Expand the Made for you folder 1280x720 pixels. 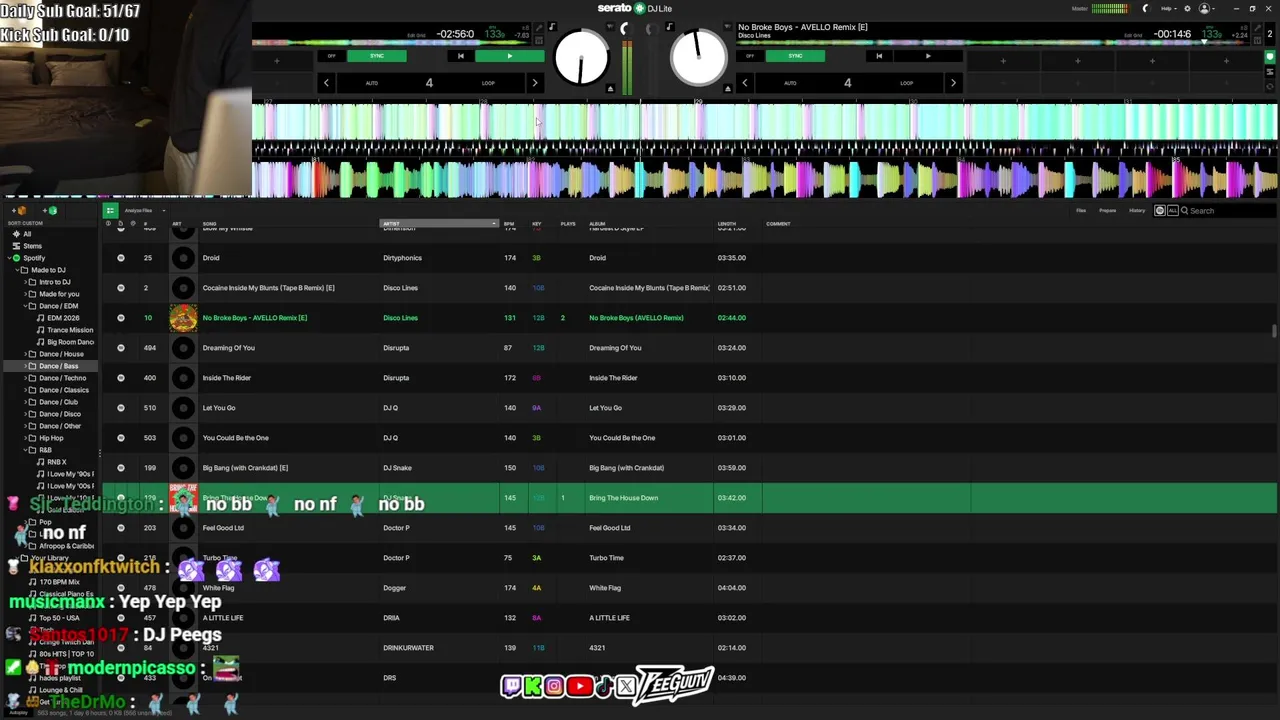(x=24, y=294)
